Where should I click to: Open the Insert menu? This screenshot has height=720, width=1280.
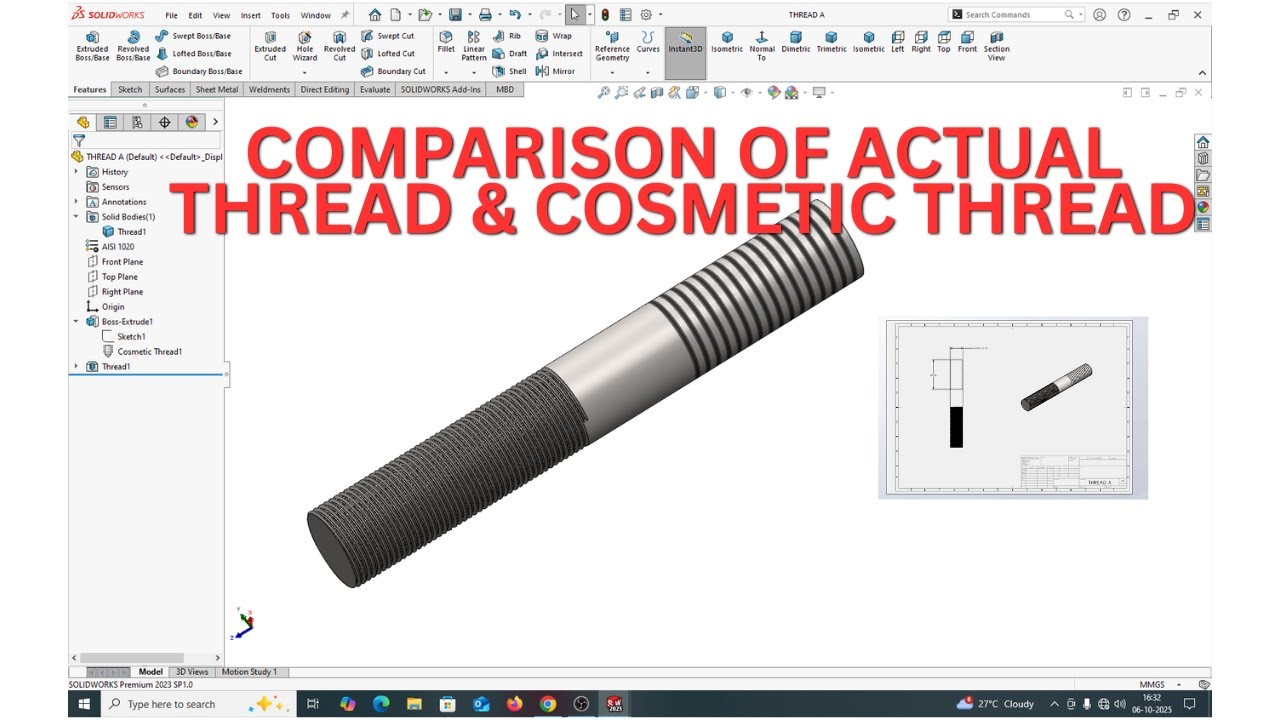(x=251, y=16)
